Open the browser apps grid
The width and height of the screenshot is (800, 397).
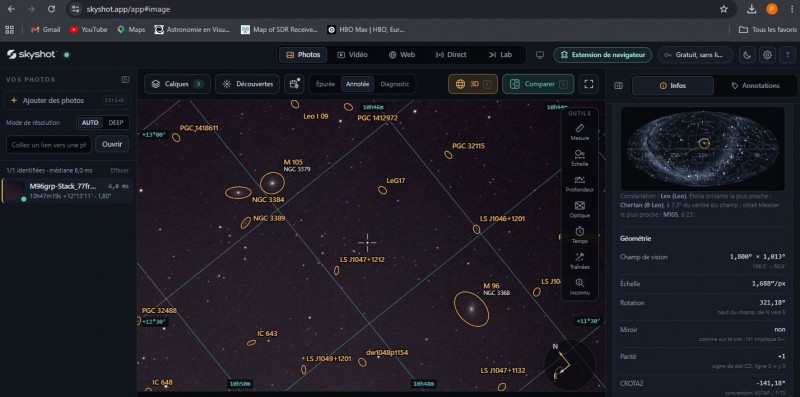(9, 30)
